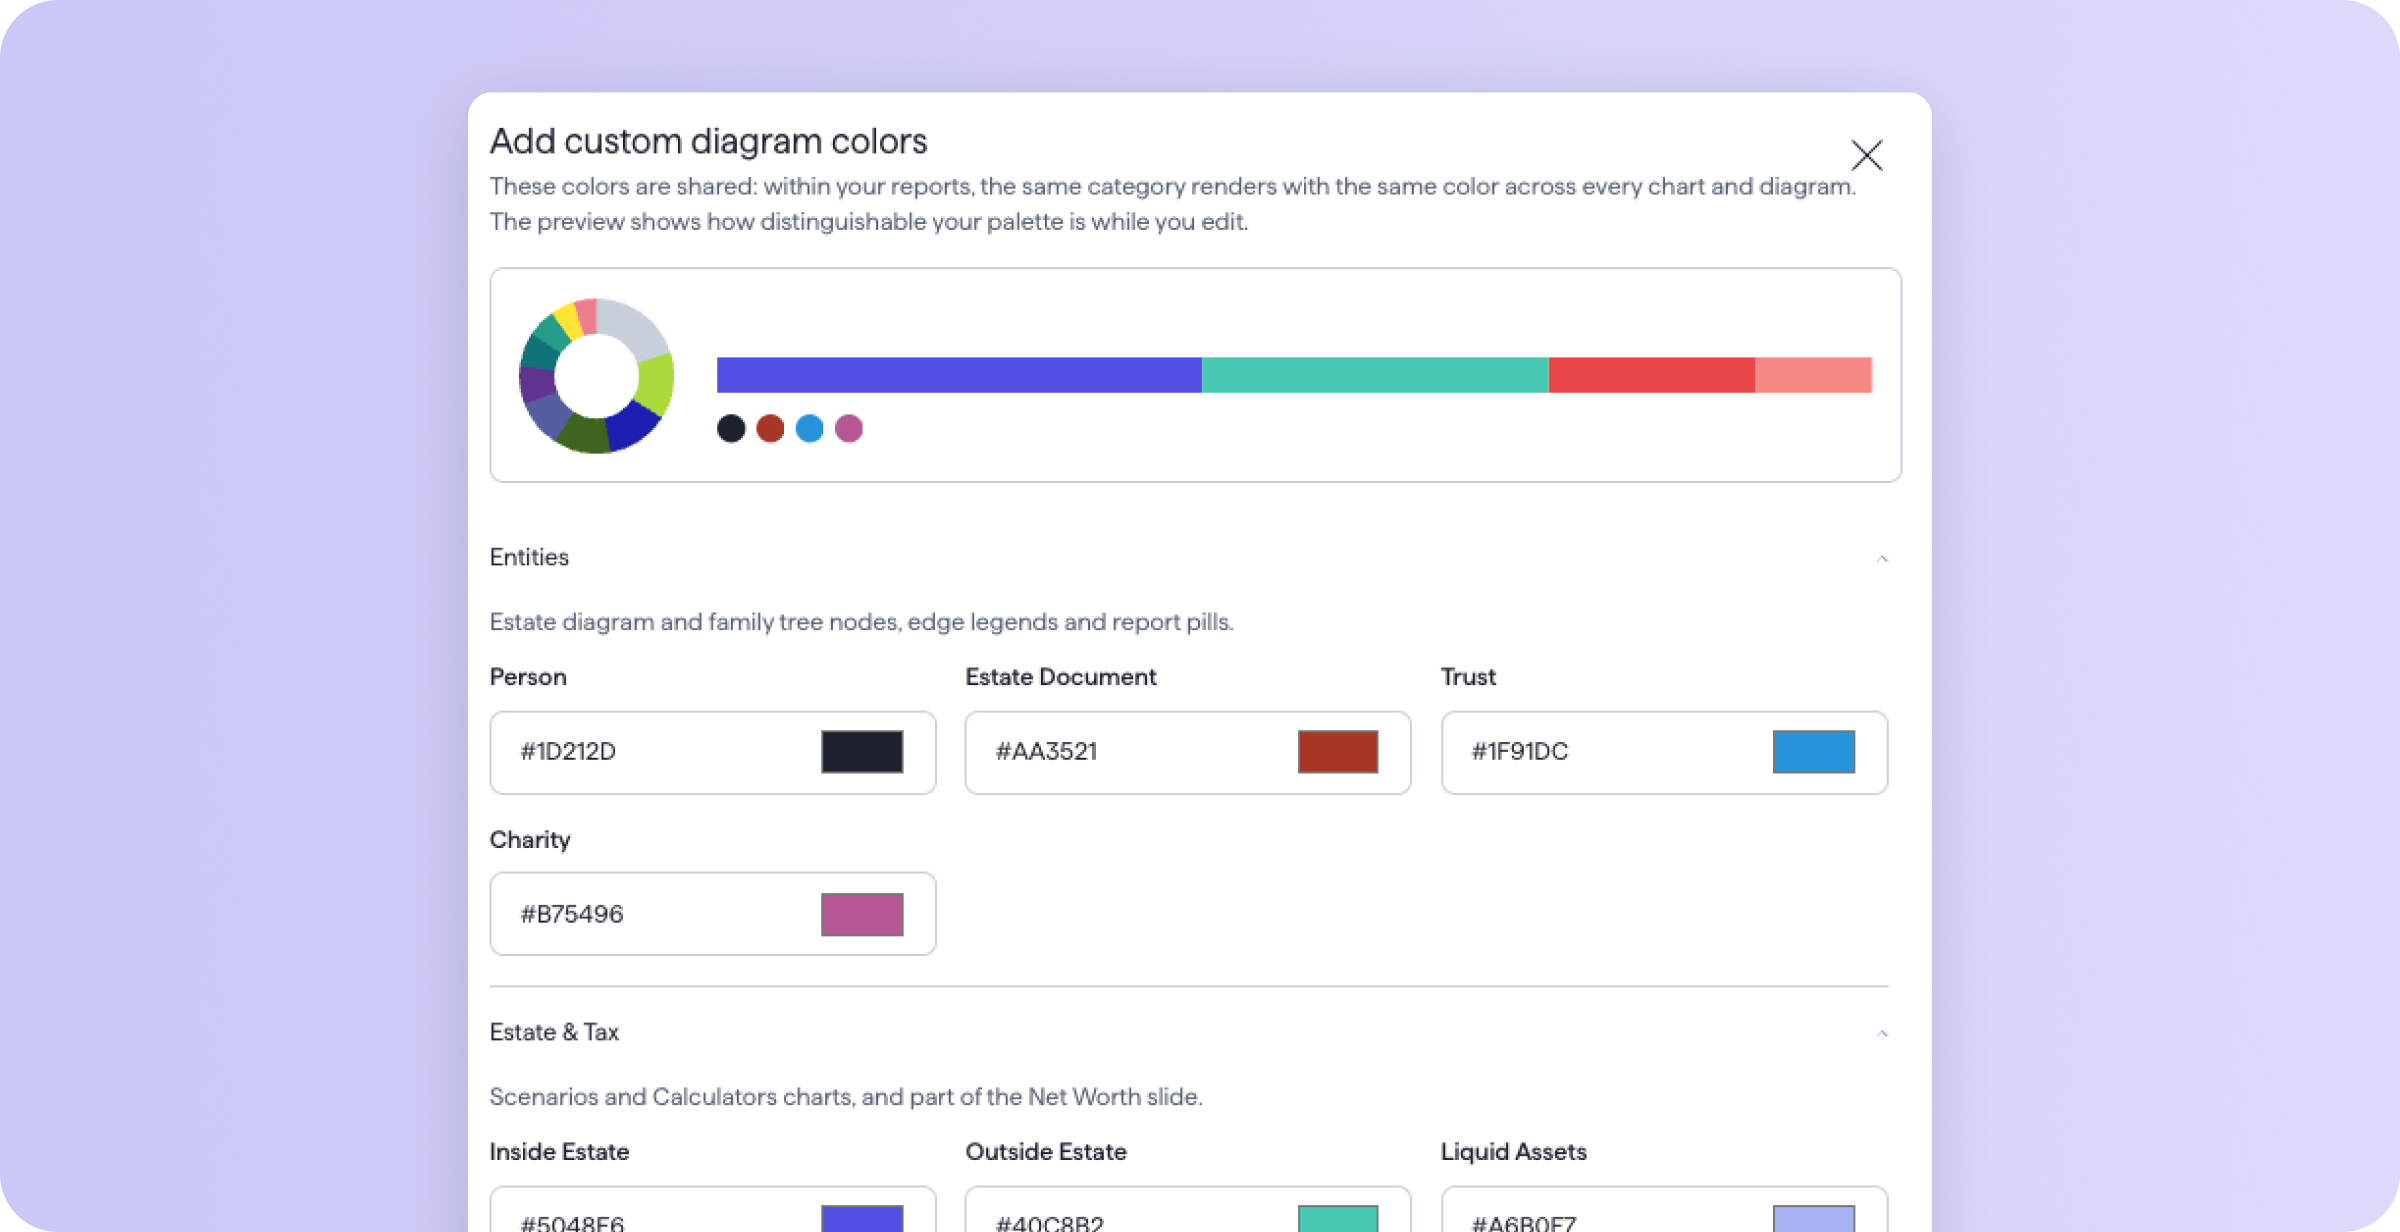The image size is (2400, 1232).
Task: Click the Entities section heading
Action: point(529,557)
